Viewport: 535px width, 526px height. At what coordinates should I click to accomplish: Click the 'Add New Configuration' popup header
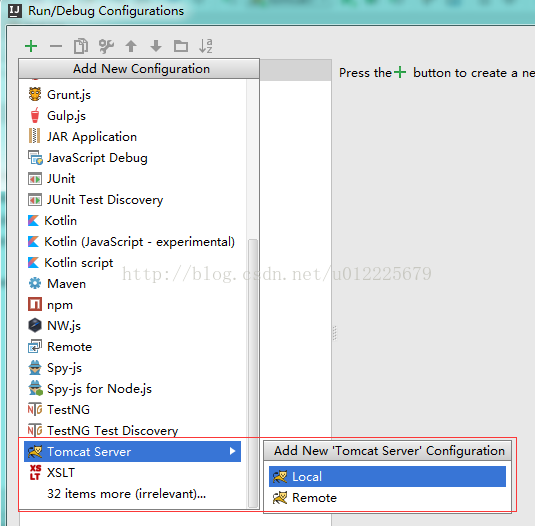[139, 69]
